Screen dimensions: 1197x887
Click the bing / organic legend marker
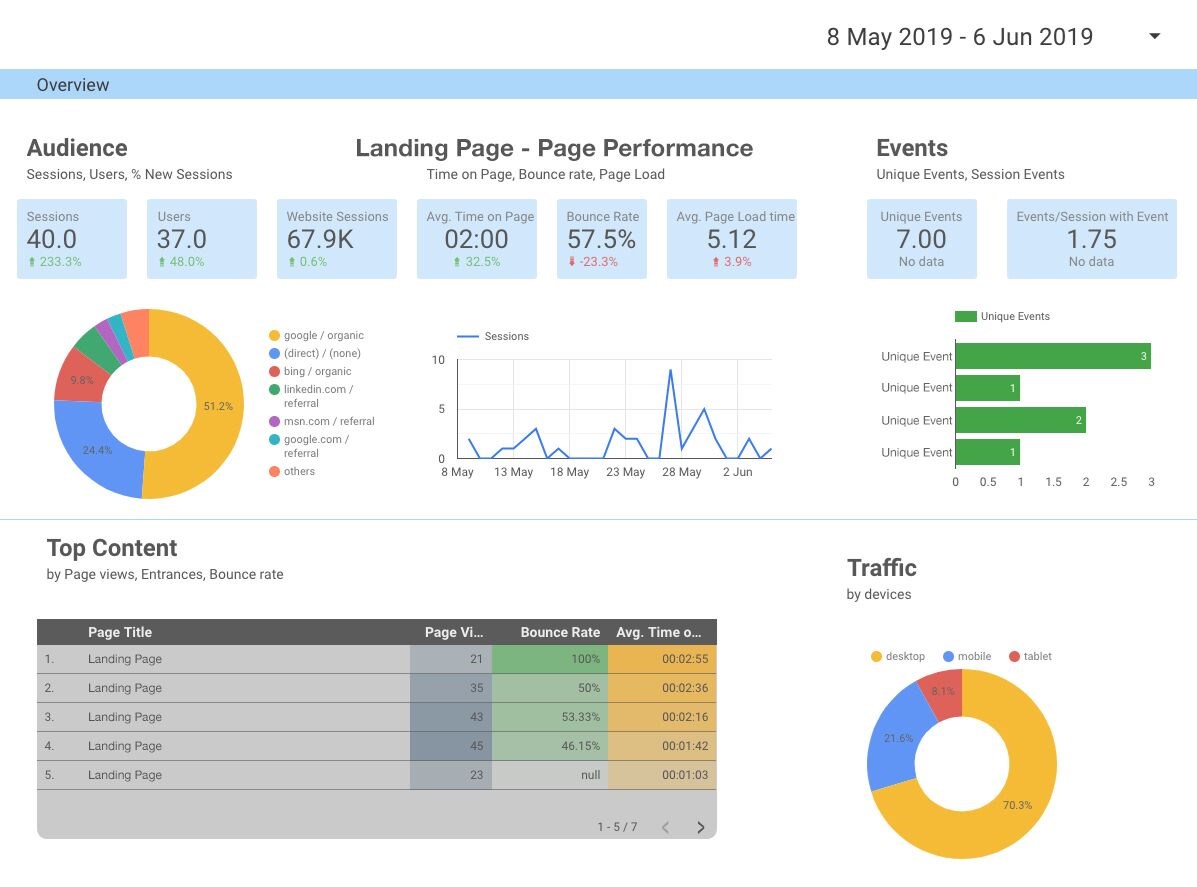click(x=274, y=372)
